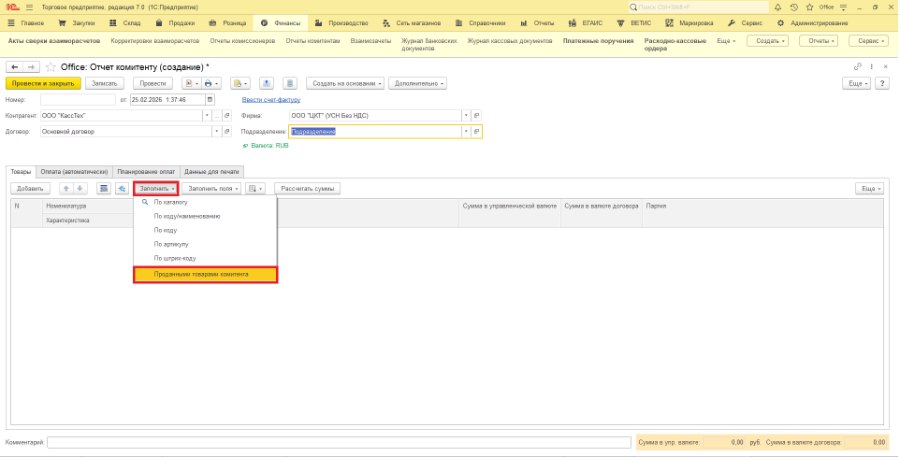The height and width of the screenshot is (457, 900).
Task: Go back with the left arrow
Action: click(15, 67)
